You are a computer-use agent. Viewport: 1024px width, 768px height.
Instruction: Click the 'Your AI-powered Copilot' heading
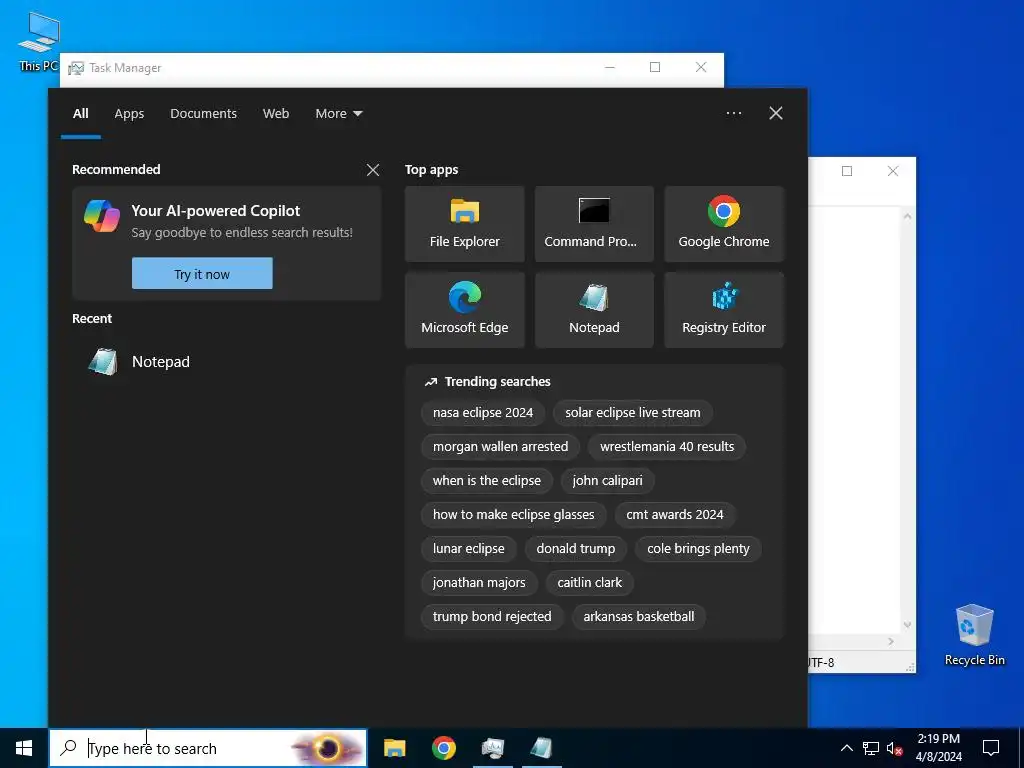pyautogui.click(x=216, y=211)
